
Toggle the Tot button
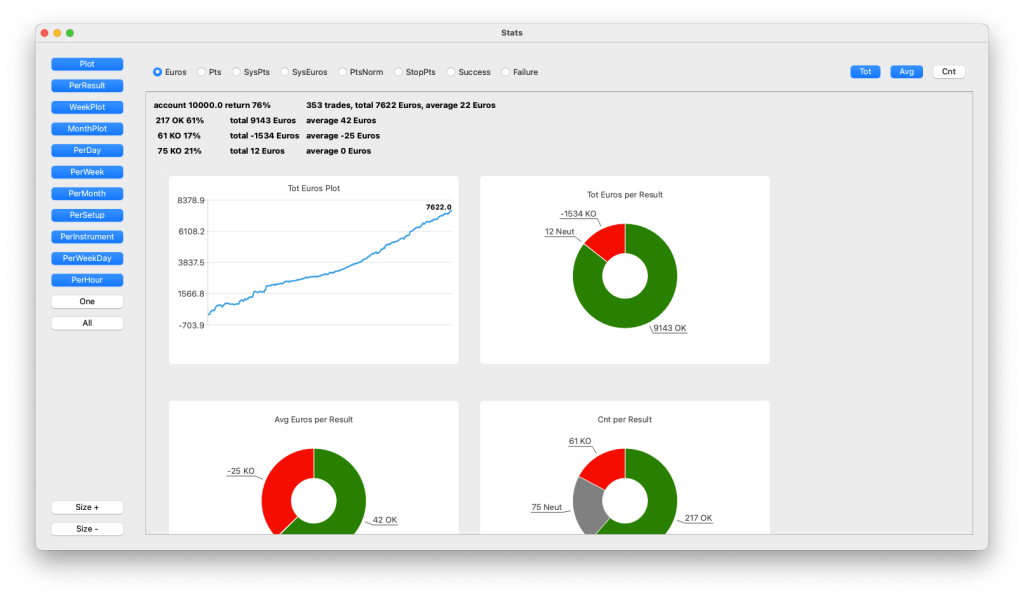[x=865, y=72]
